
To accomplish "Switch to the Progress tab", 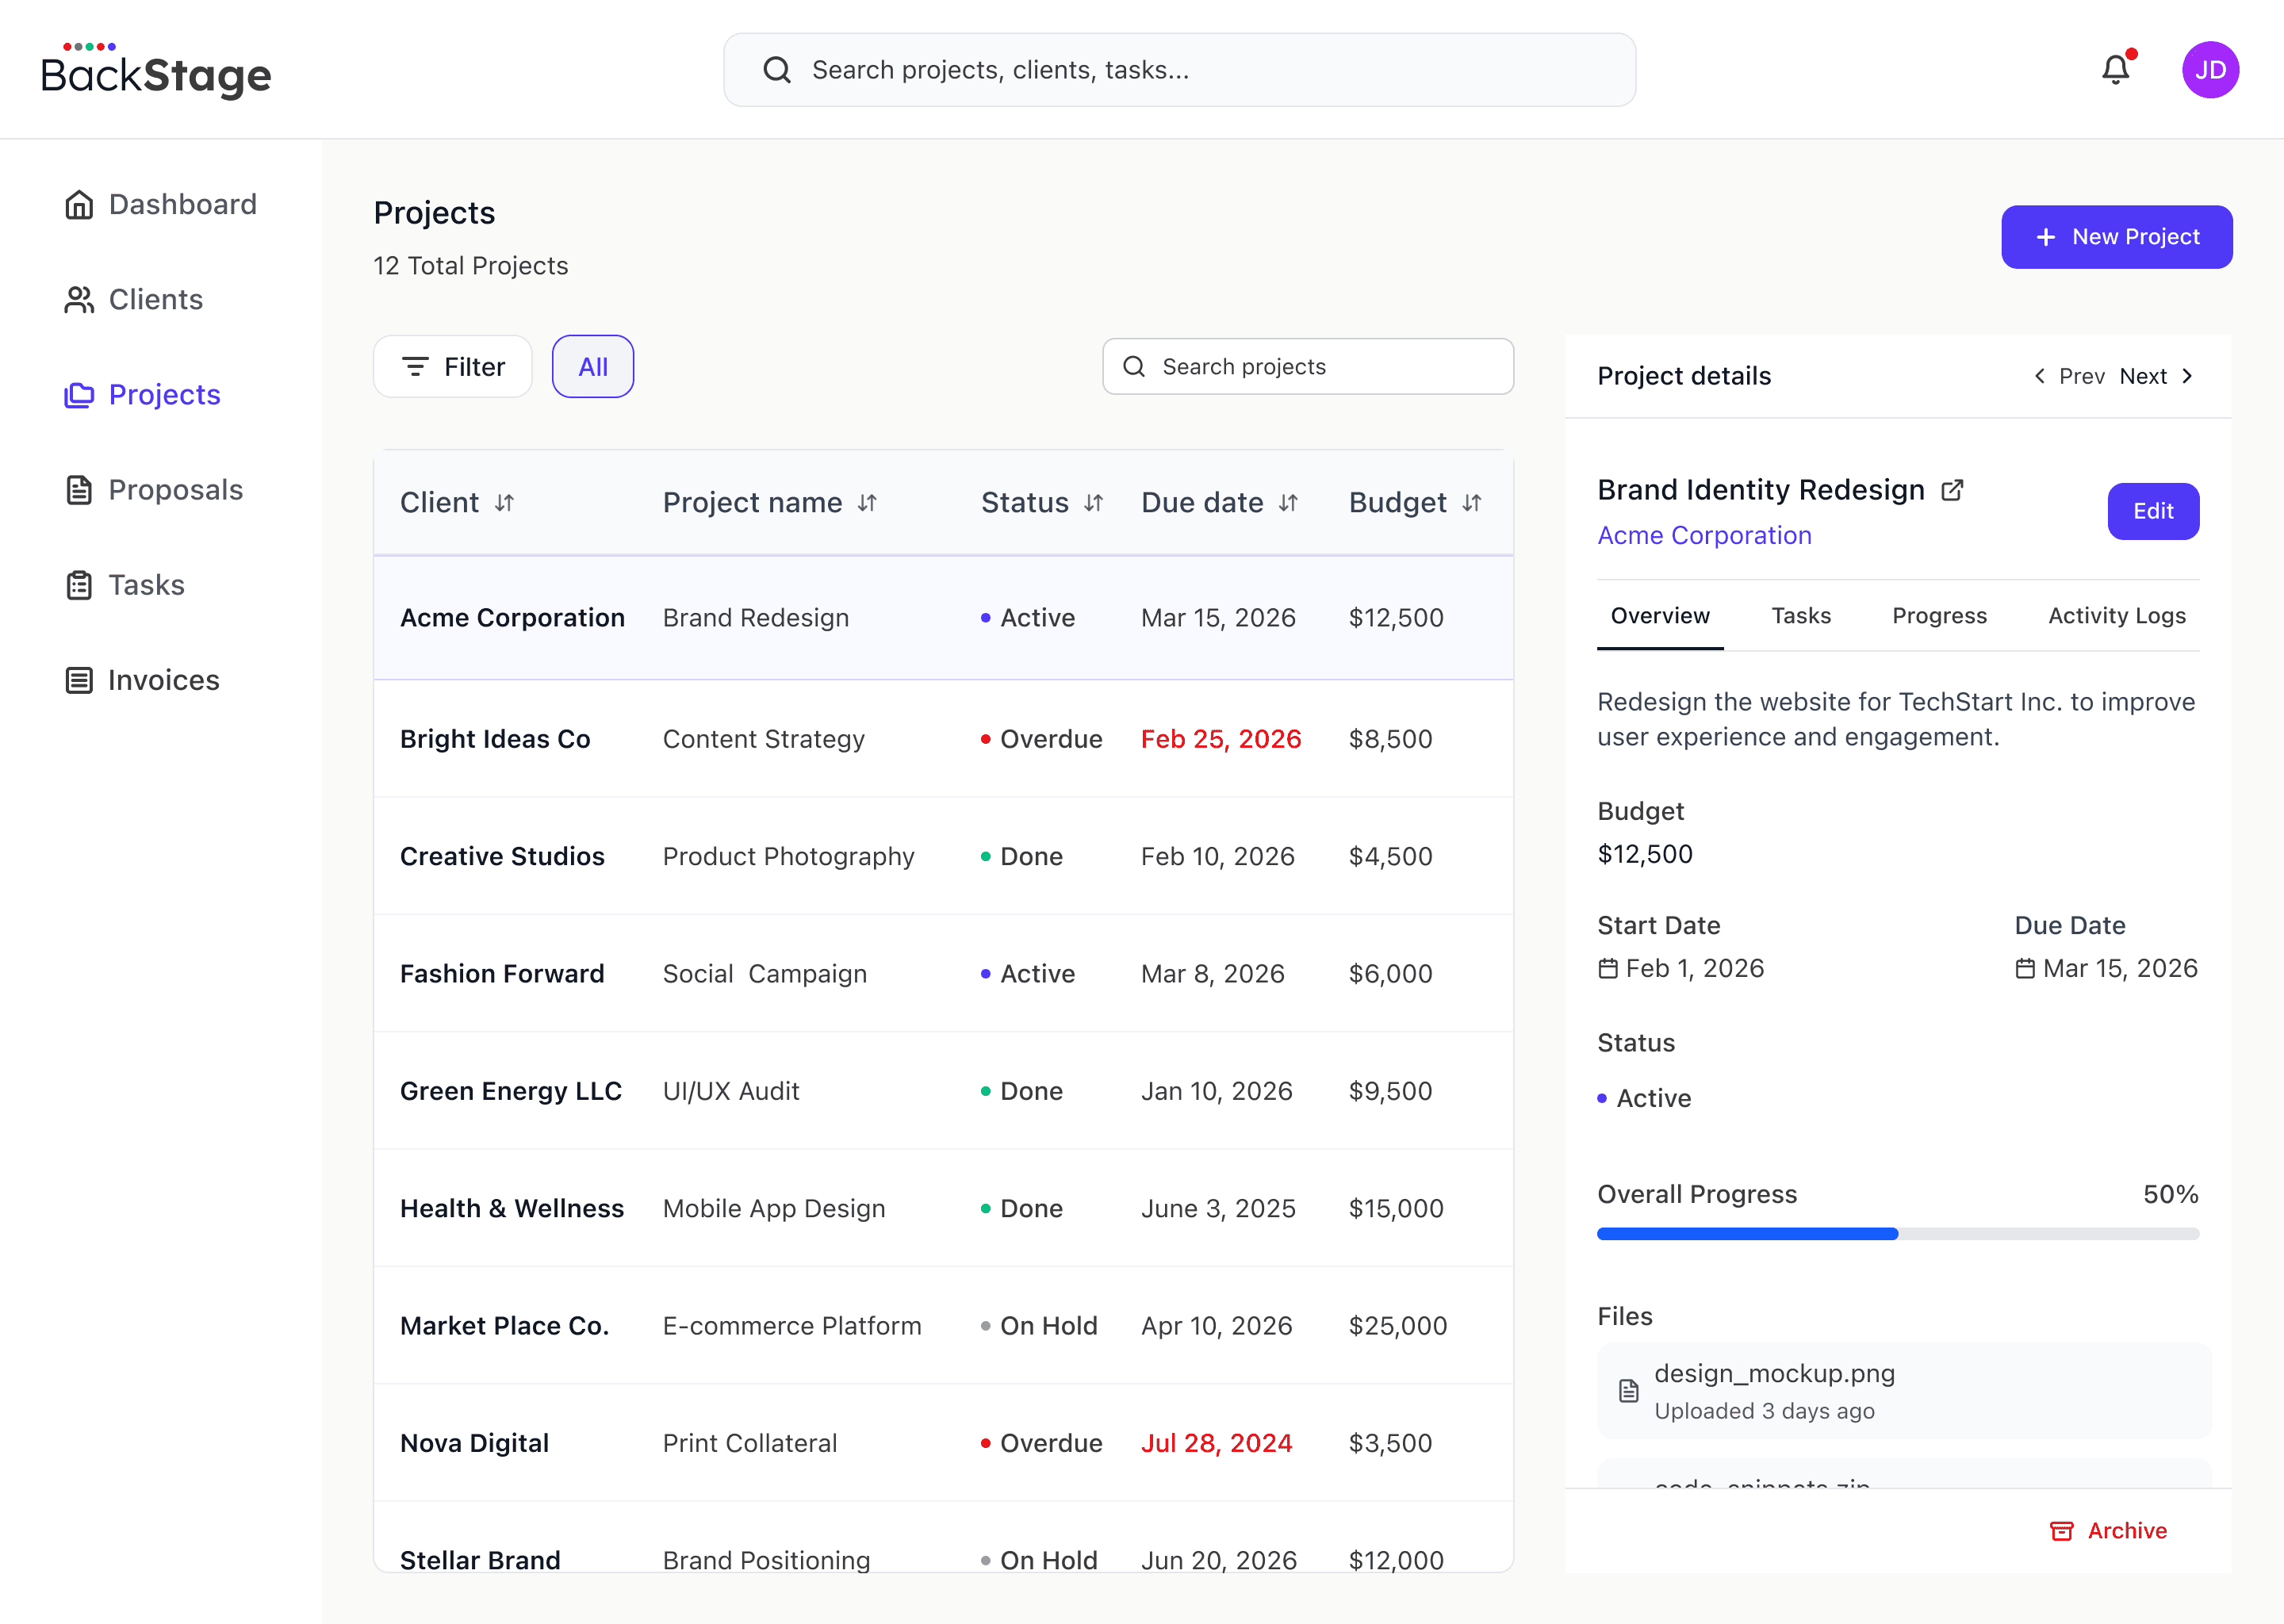I will click(1939, 616).
